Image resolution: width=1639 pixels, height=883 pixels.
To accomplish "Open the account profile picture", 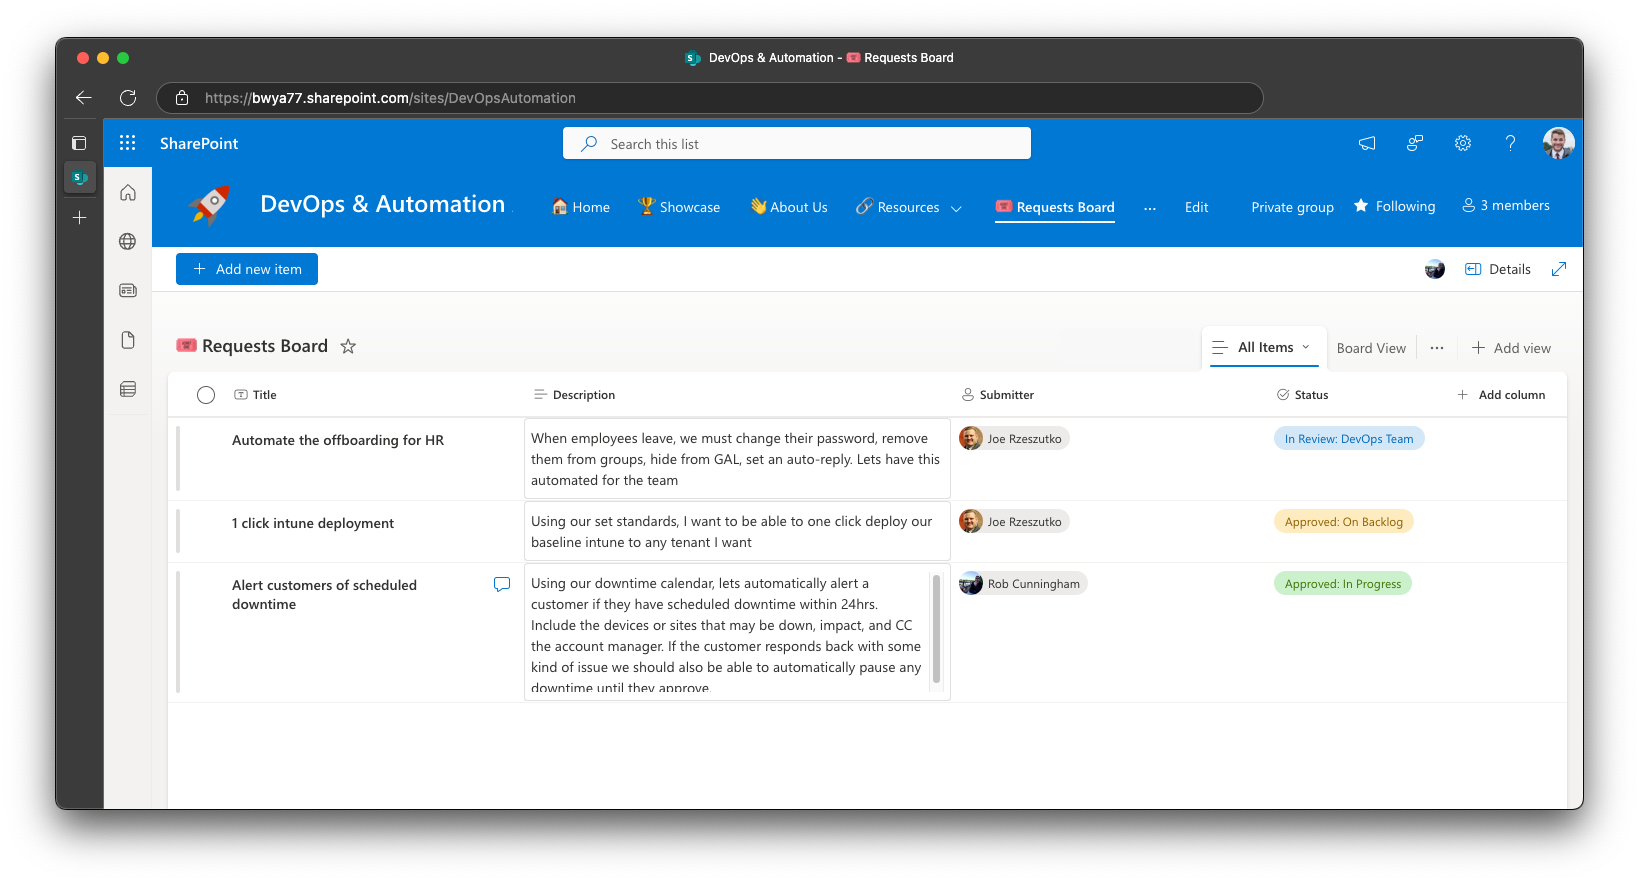I will coord(1558,143).
